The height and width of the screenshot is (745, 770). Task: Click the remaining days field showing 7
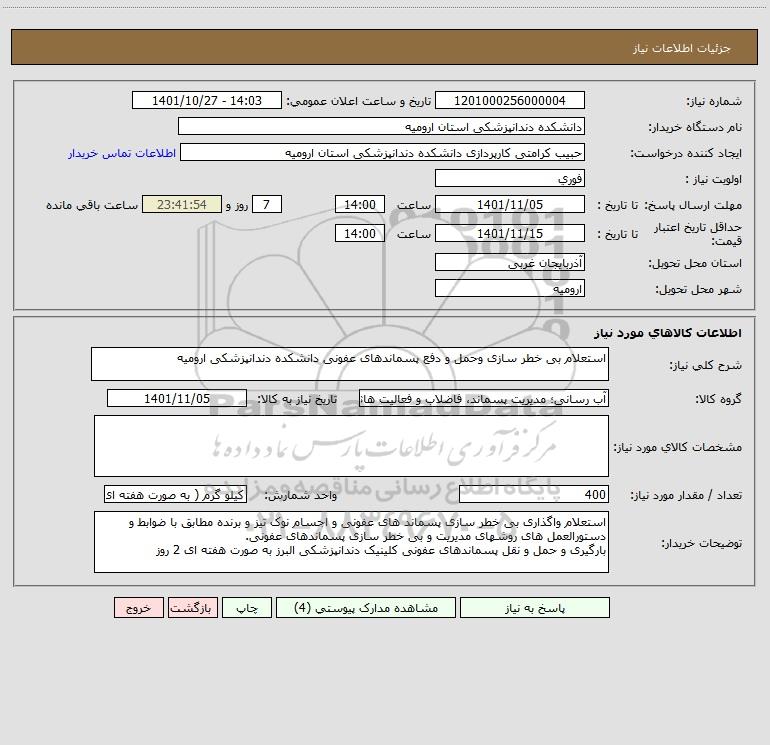coord(267,204)
